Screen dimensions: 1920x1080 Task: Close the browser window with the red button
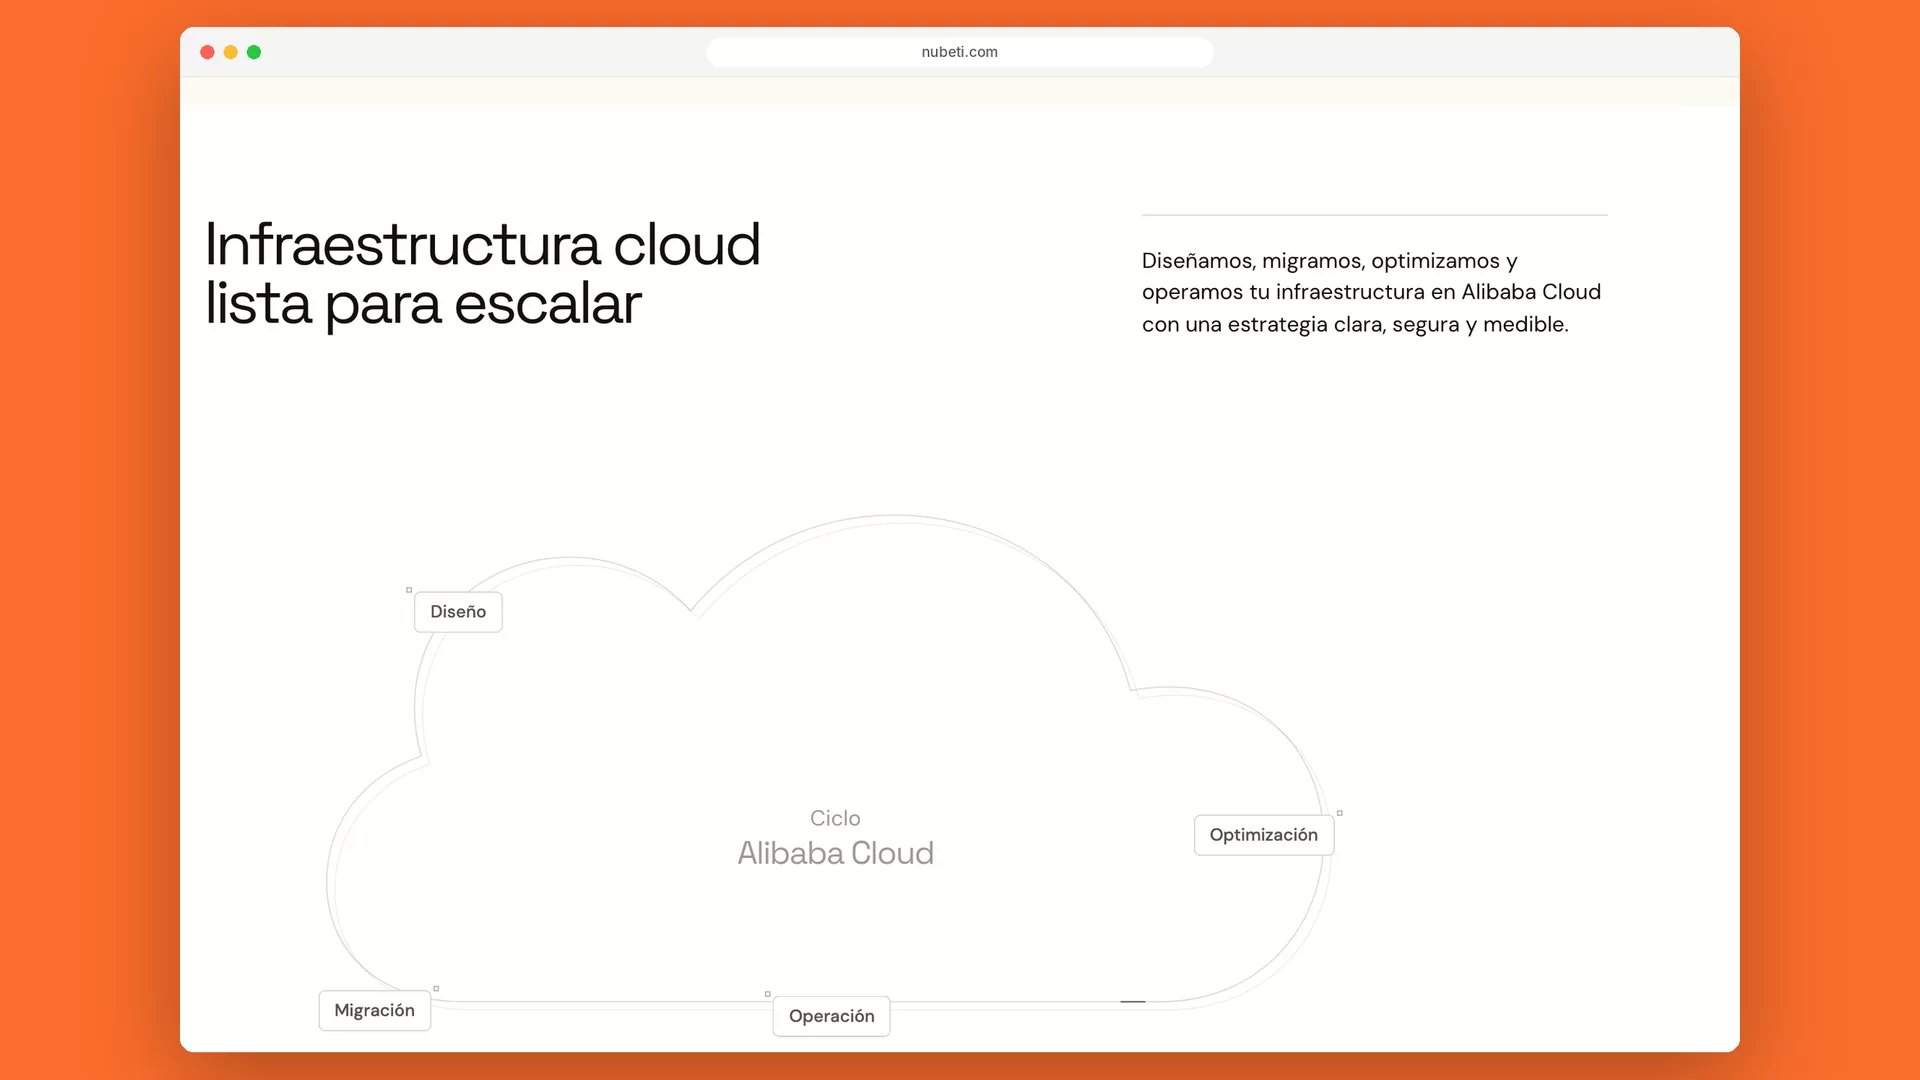pyautogui.click(x=207, y=52)
